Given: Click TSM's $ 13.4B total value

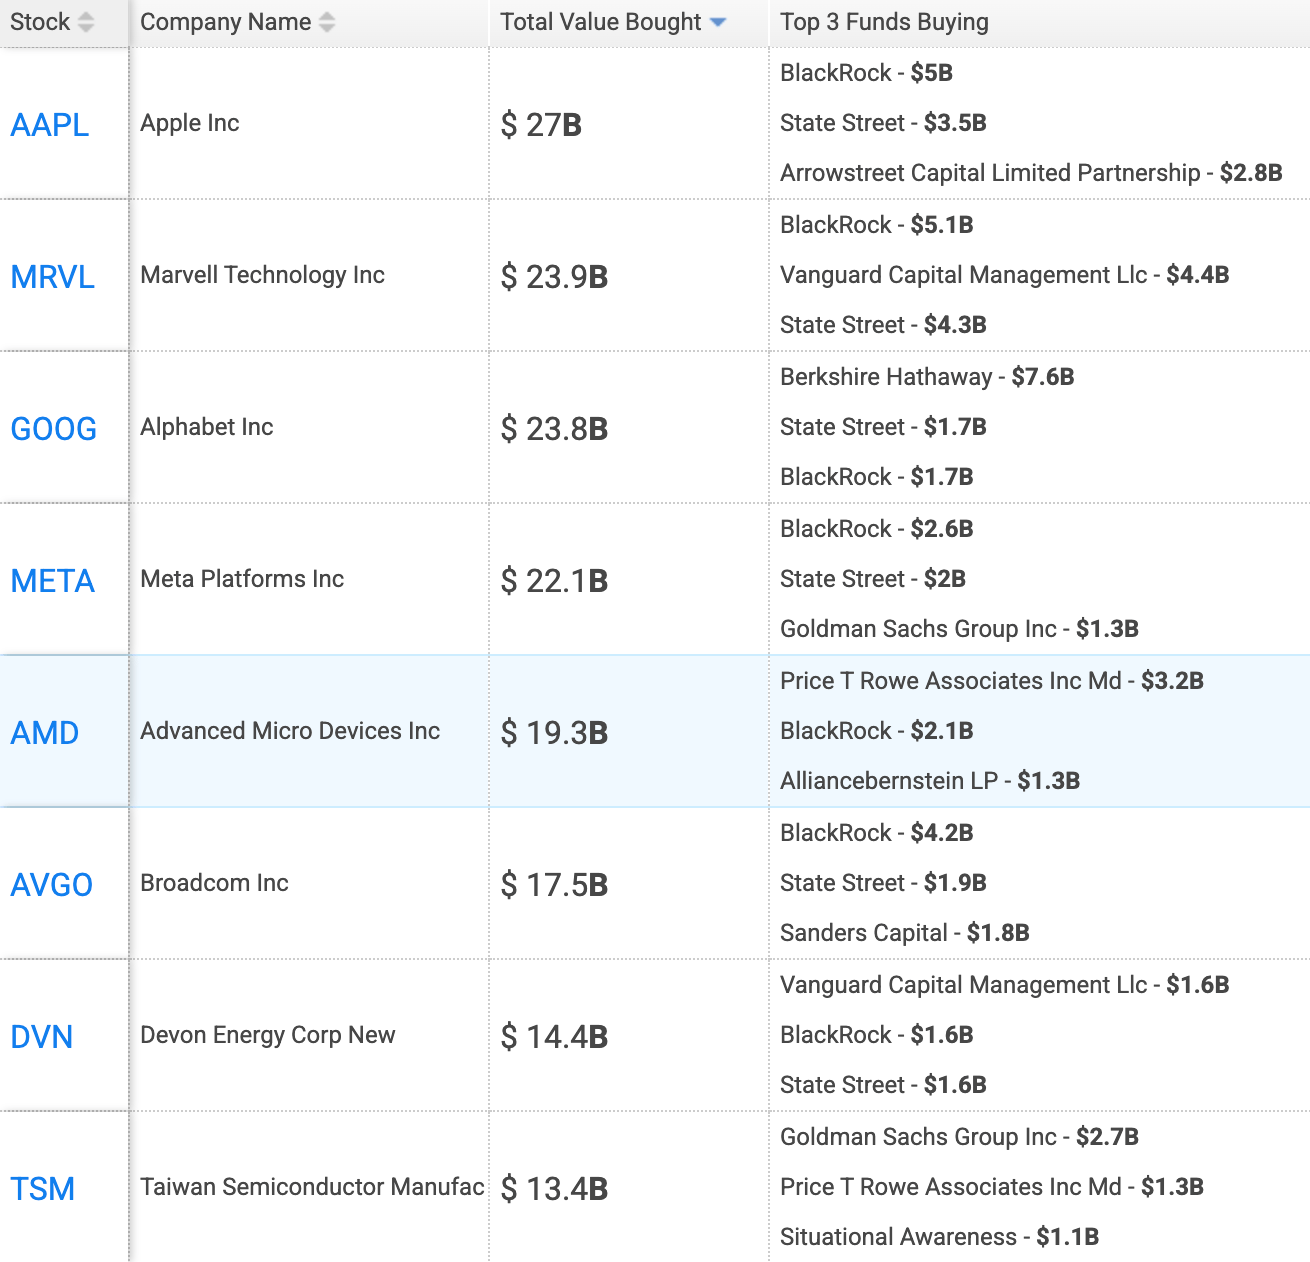Looking at the screenshot, I should [x=554, y=1189].
